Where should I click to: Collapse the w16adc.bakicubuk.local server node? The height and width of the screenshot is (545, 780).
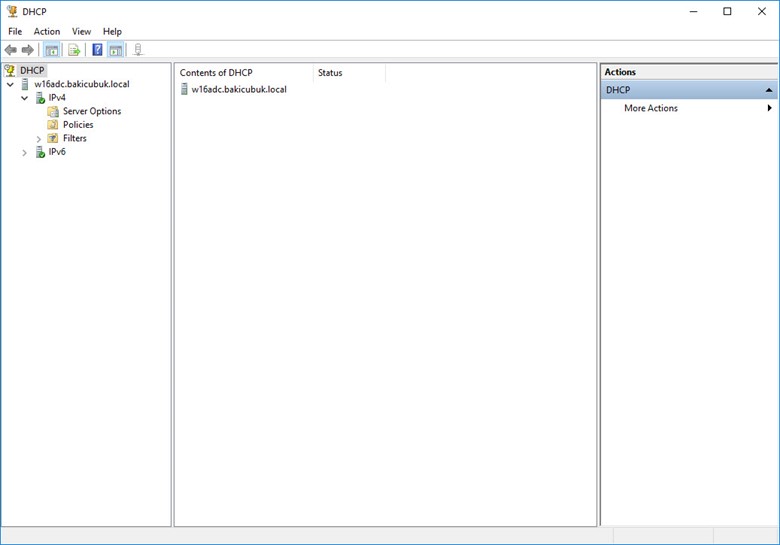10,85
